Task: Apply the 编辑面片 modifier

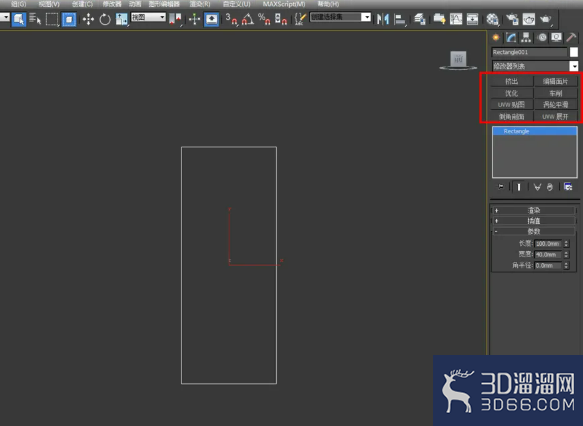Action: pyautogui.click(x=555, y=81)
